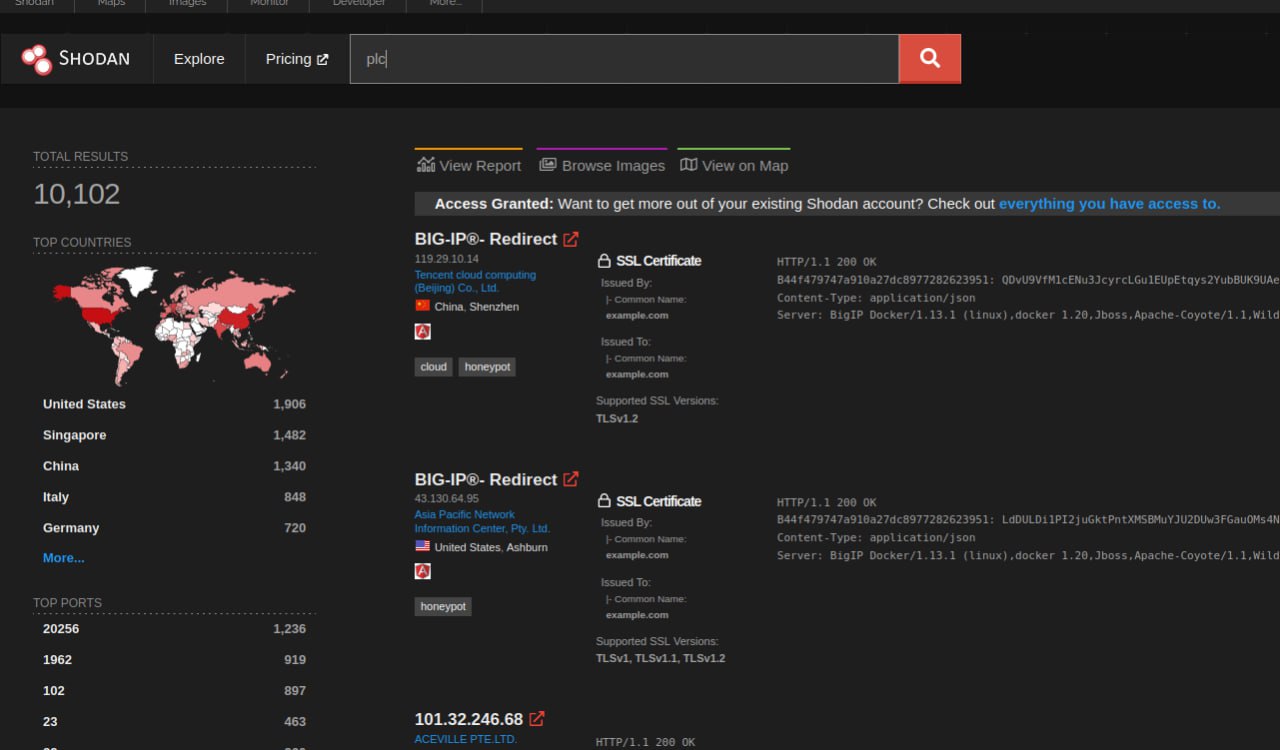This screenshot has width=1280, height=750.
Task: Open the More... top navigation item
Action: [x=446, y=4]
